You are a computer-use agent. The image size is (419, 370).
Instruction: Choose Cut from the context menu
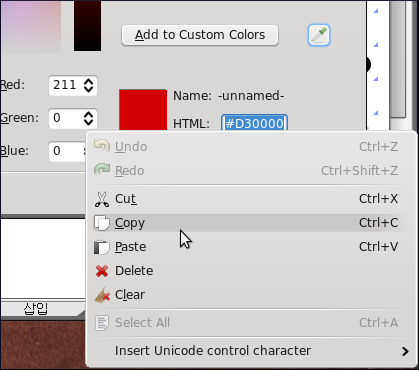[250, 199]
